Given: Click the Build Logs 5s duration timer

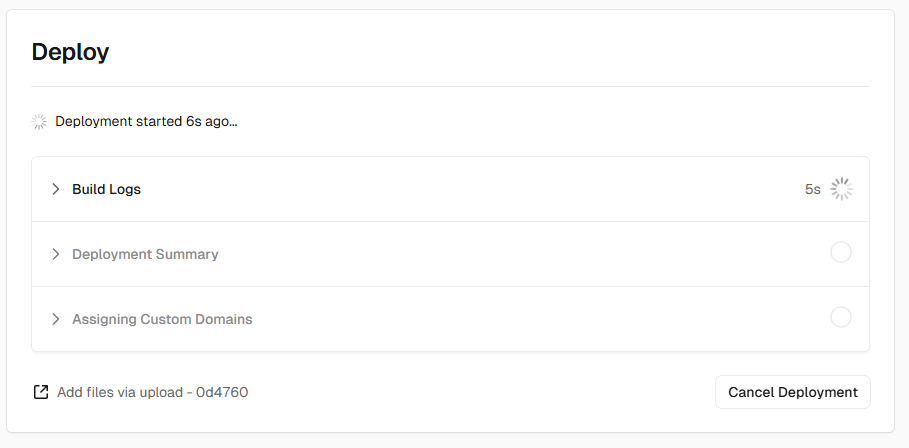Looking at the screenshot, I should click(x=813, y=190).
